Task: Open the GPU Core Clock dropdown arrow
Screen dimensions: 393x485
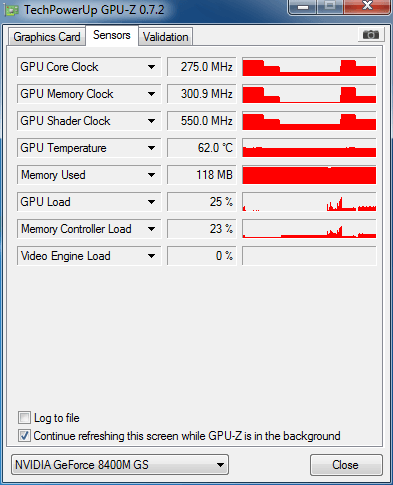Action: (151, 67)
